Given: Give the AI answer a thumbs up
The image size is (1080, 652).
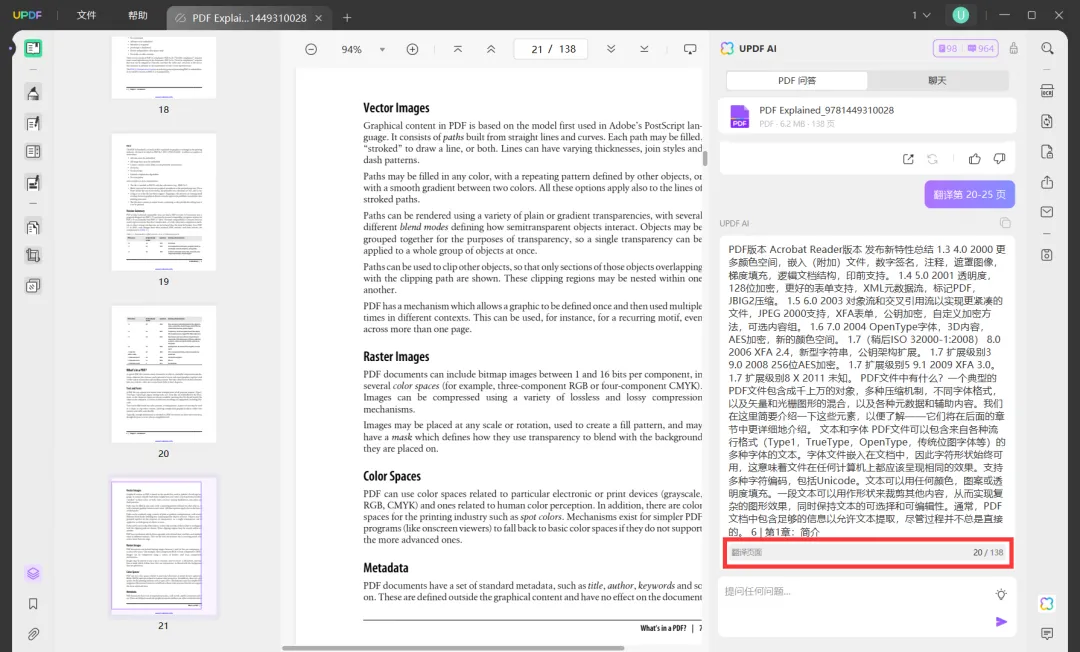Looking at the screenshot, I should tap(974, 158).
